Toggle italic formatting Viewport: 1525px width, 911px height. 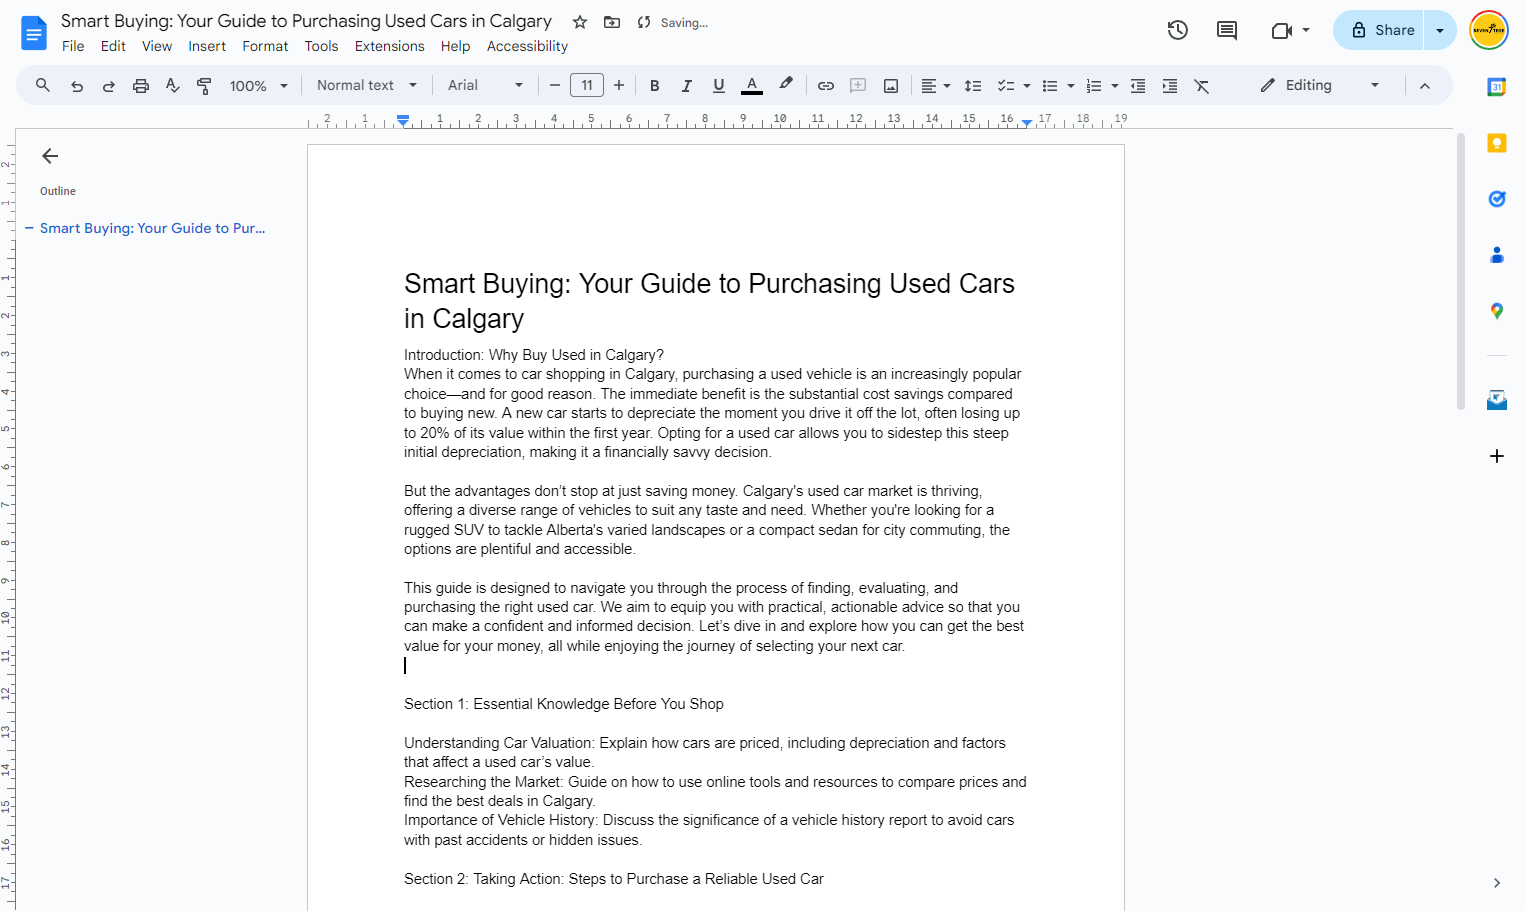pos(687,86)
